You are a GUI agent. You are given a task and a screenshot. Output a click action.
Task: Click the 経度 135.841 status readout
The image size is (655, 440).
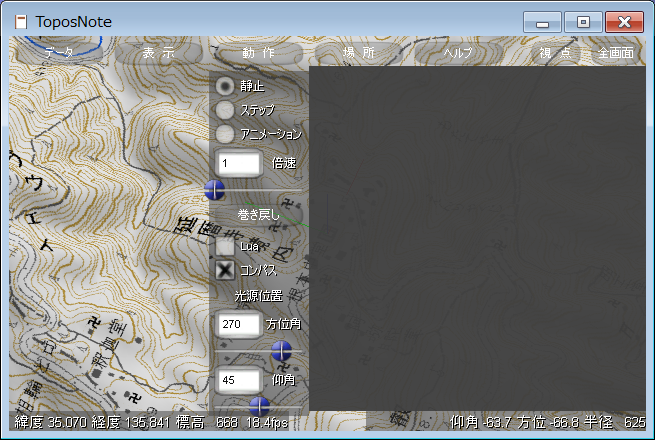tap(131, 422)
